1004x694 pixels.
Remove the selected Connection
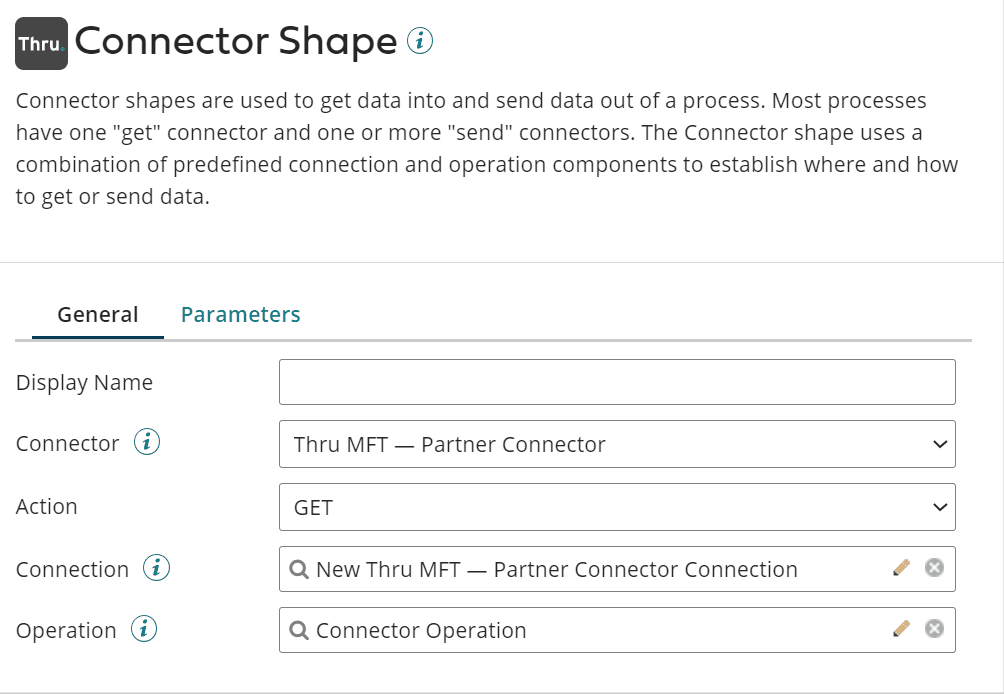(934, 568)
